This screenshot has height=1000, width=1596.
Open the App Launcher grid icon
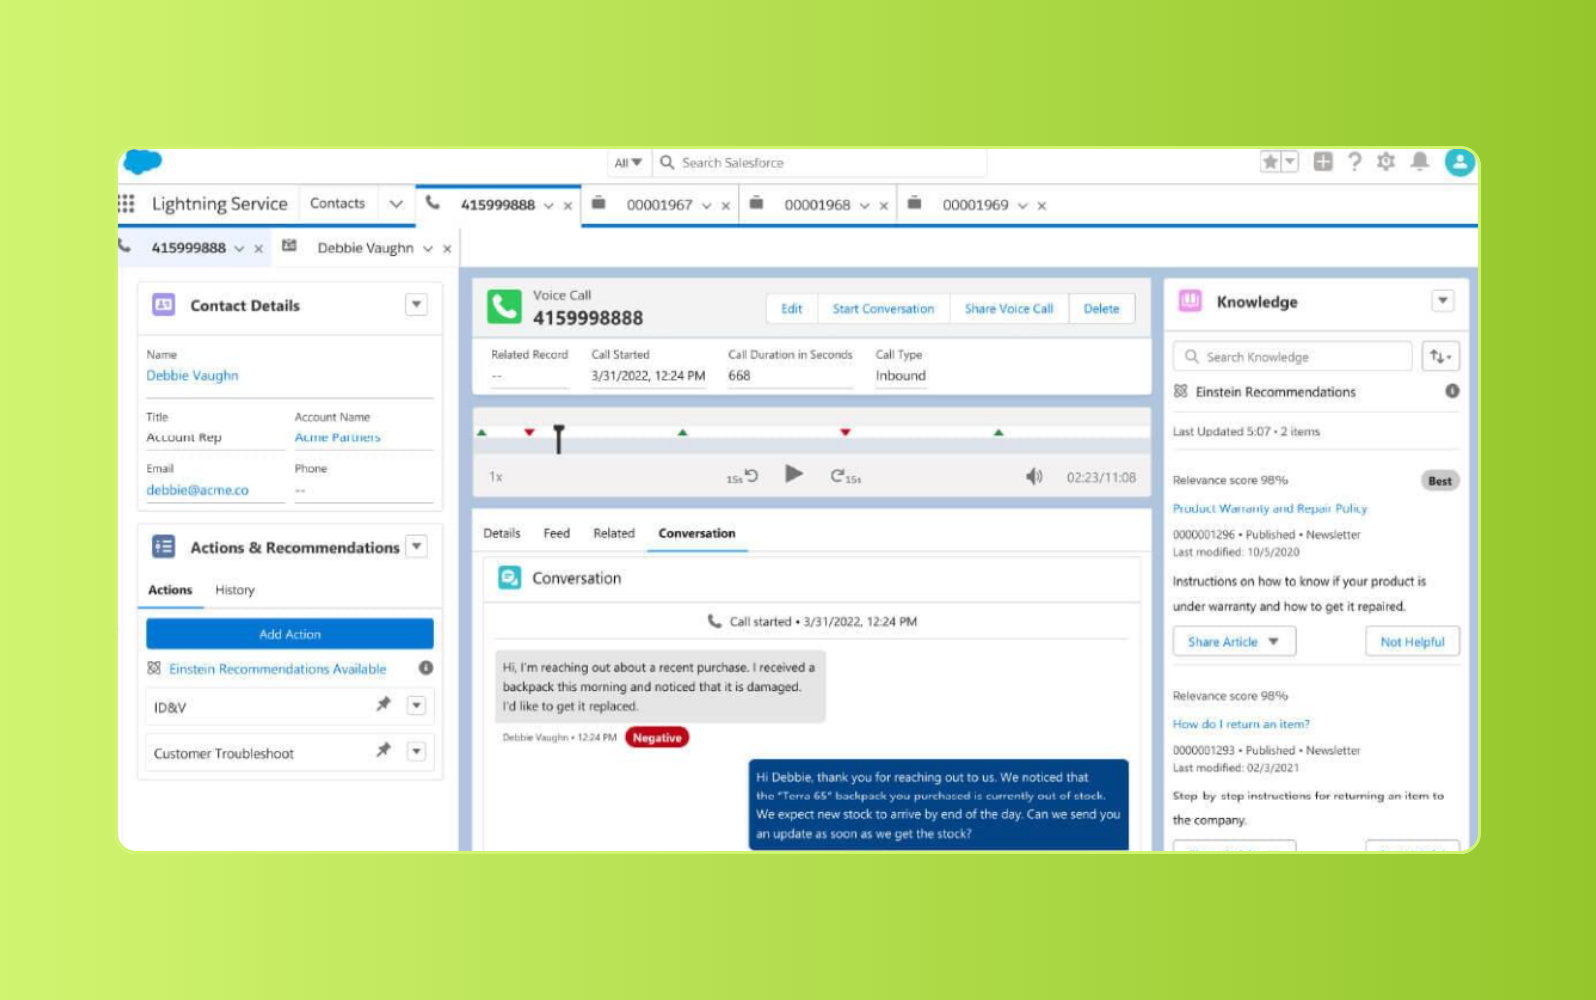126,203
